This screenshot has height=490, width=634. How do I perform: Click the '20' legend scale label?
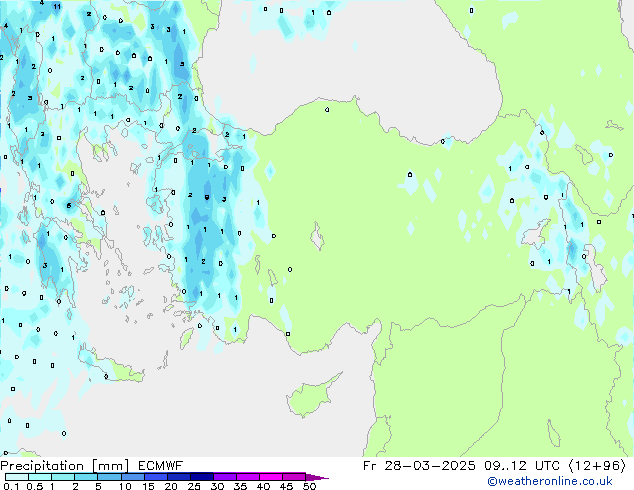[171, 486]
